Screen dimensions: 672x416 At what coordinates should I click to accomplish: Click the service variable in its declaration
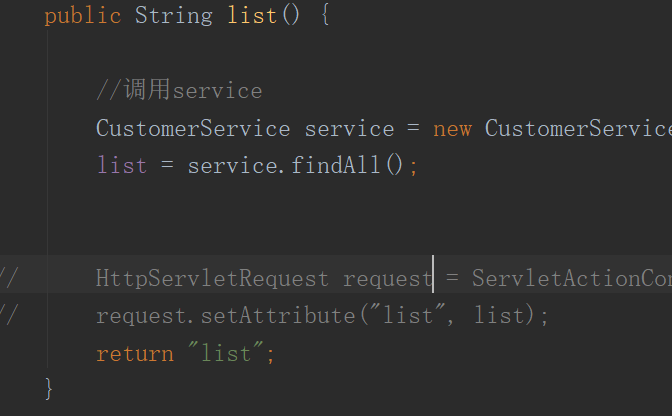pyautogui.click(x=349, y=129)
